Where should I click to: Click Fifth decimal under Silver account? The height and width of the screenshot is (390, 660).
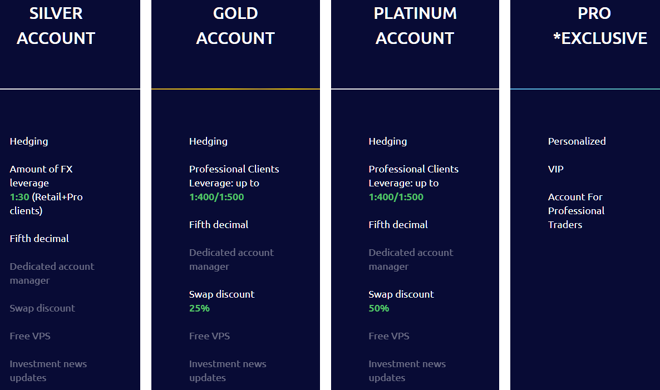(39, 239)
